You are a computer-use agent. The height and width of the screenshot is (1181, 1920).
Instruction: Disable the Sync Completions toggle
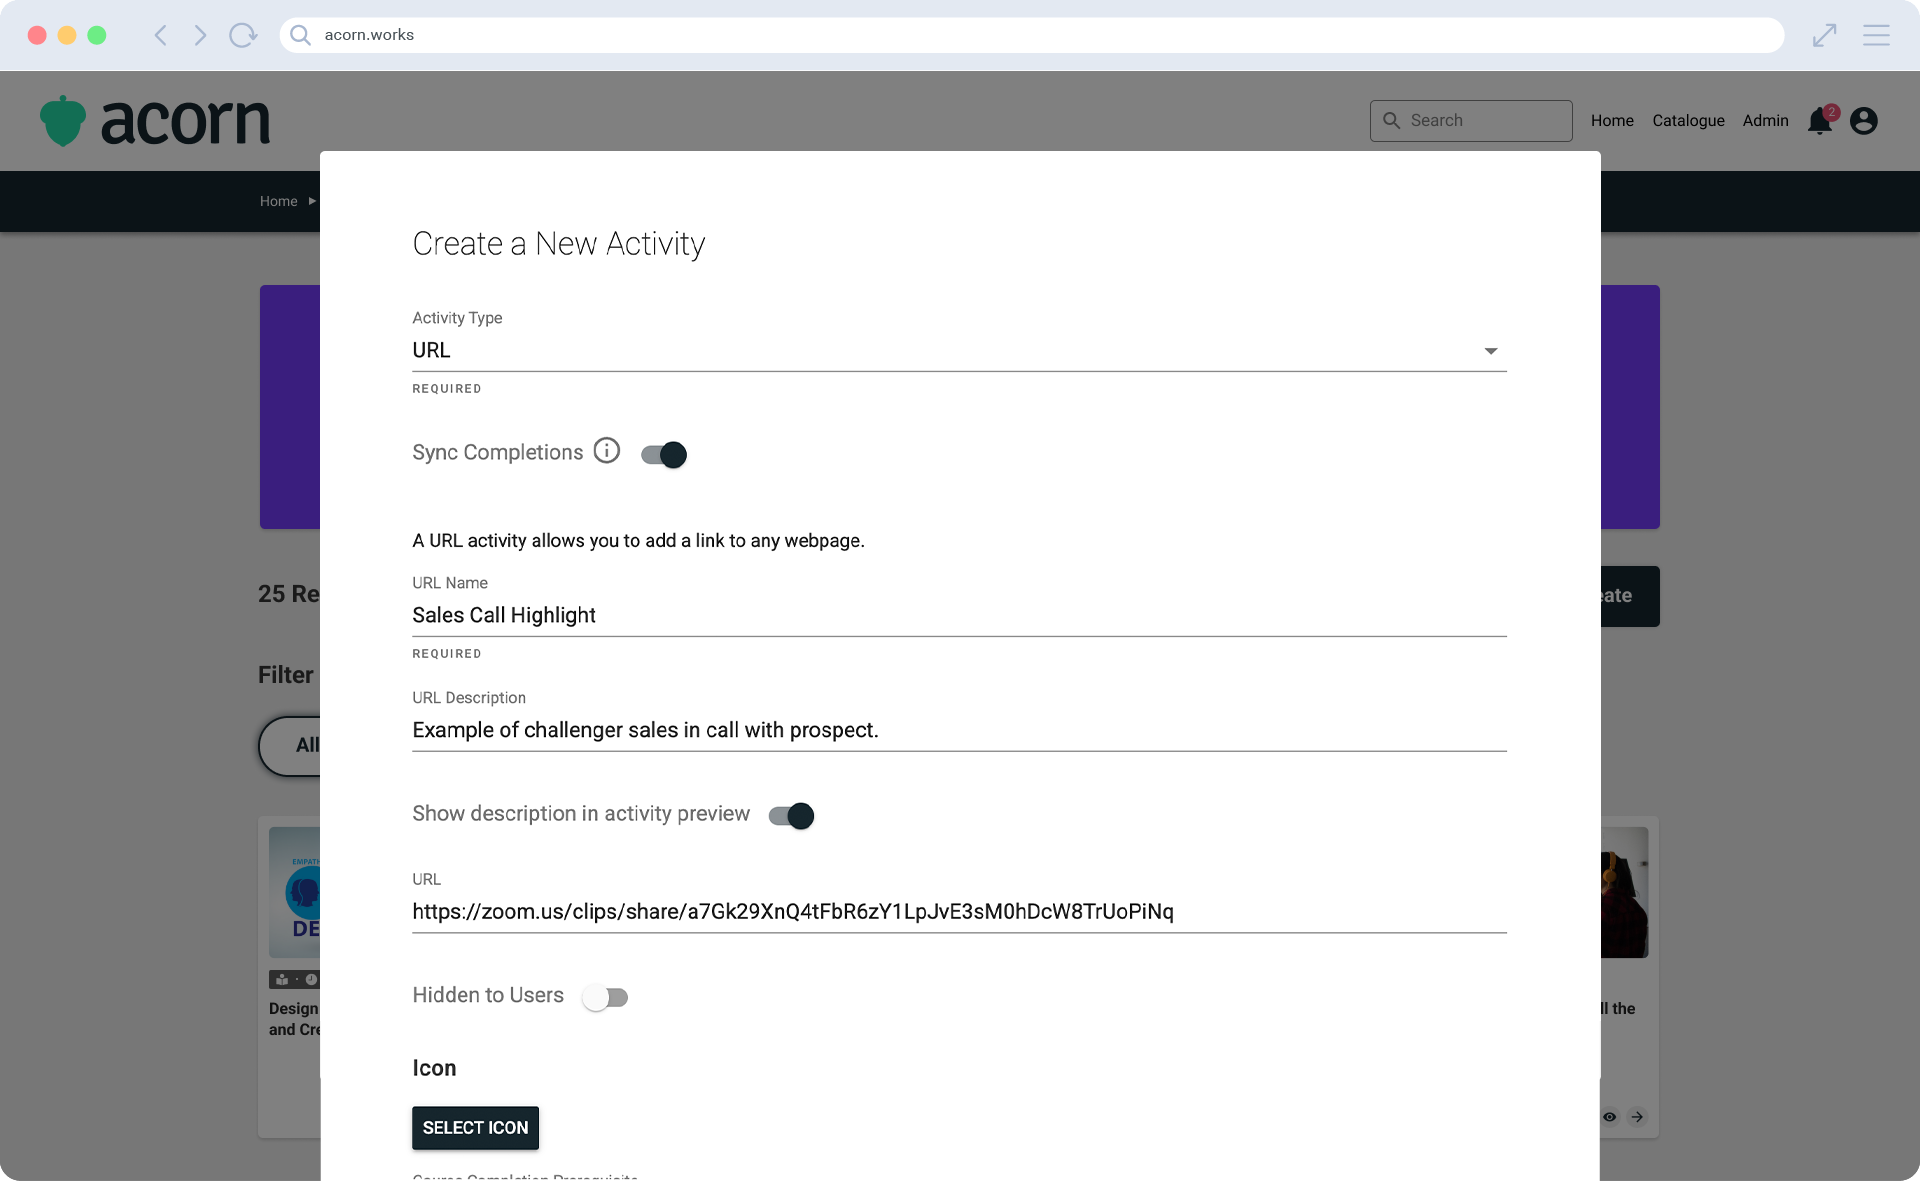664,455
